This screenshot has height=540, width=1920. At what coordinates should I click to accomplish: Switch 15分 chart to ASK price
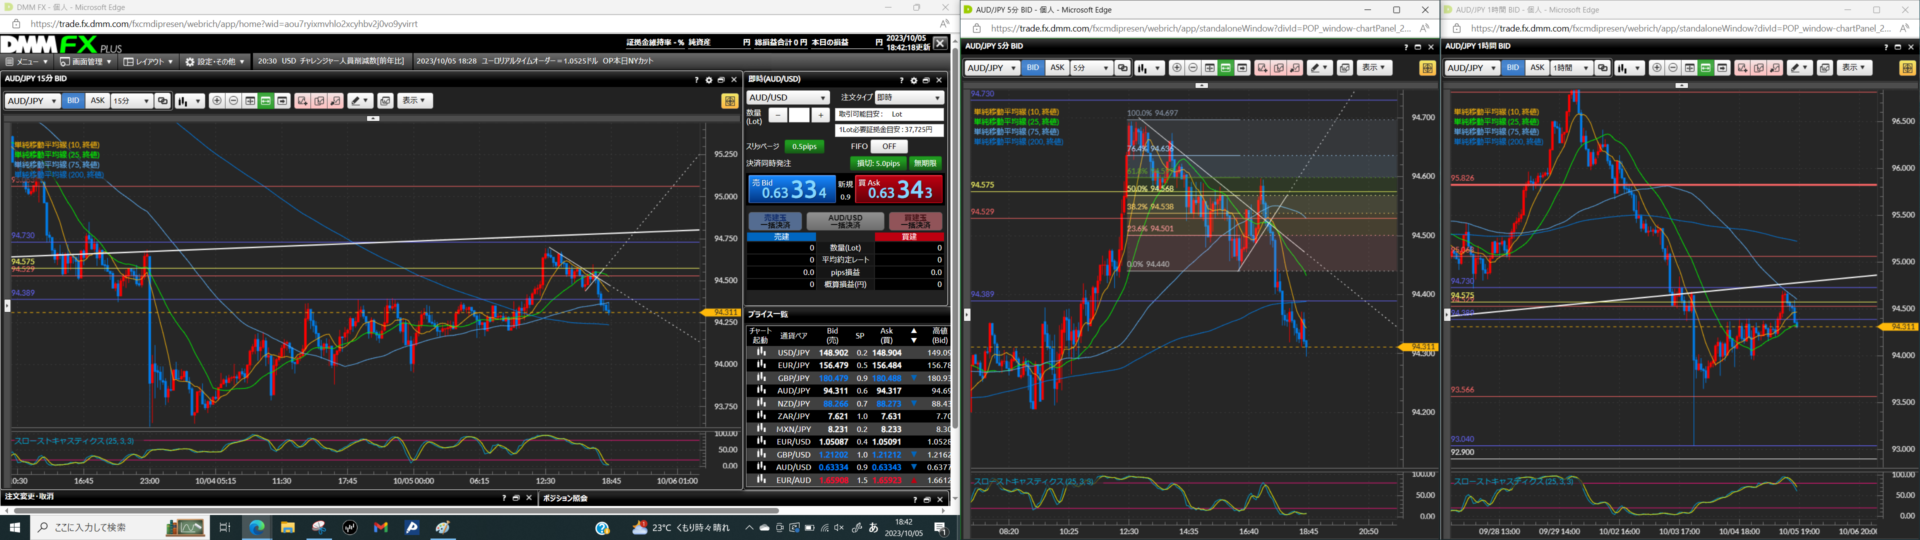97,101
